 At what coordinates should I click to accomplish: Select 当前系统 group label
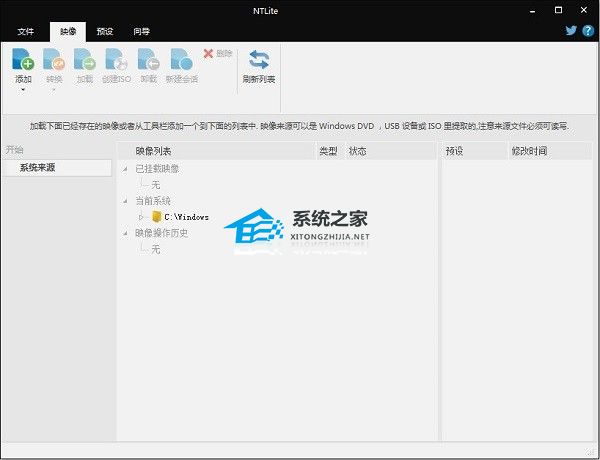(153, 201)
